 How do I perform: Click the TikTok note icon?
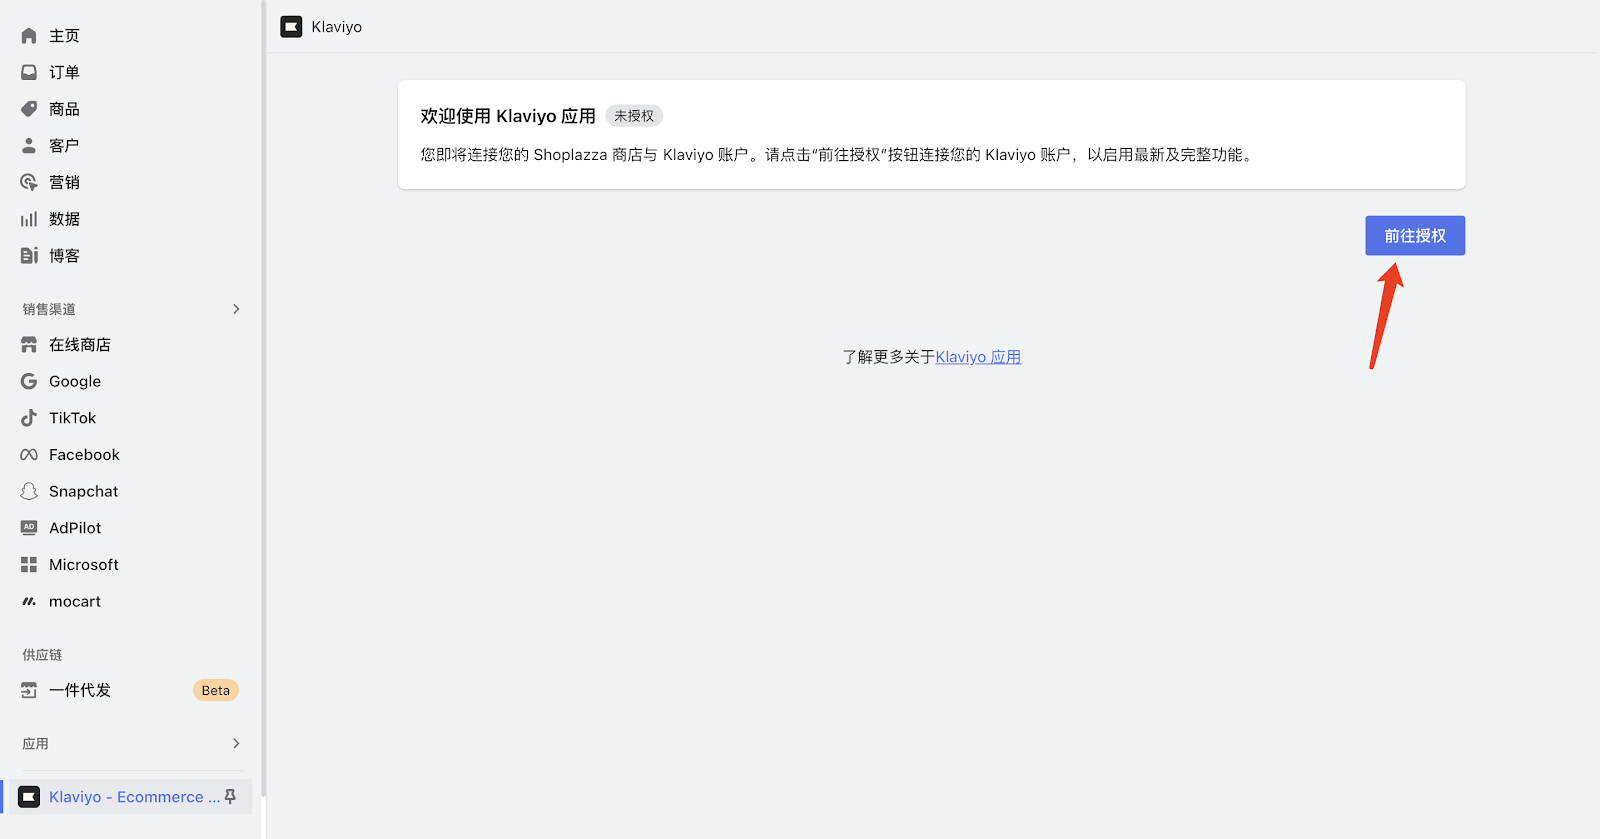29,418
